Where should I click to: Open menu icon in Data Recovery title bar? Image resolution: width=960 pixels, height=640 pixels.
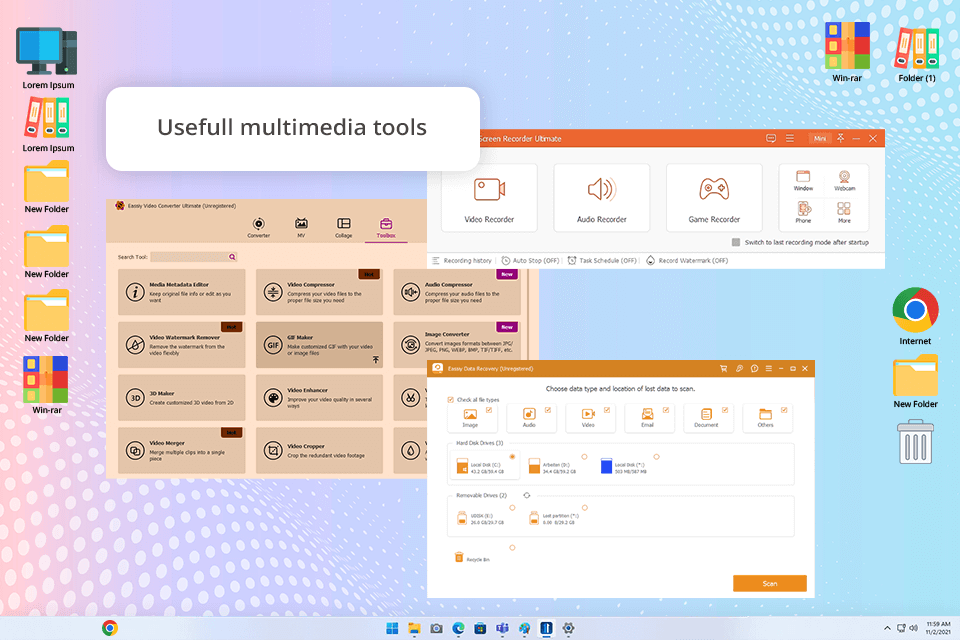[x=768, y=369]
